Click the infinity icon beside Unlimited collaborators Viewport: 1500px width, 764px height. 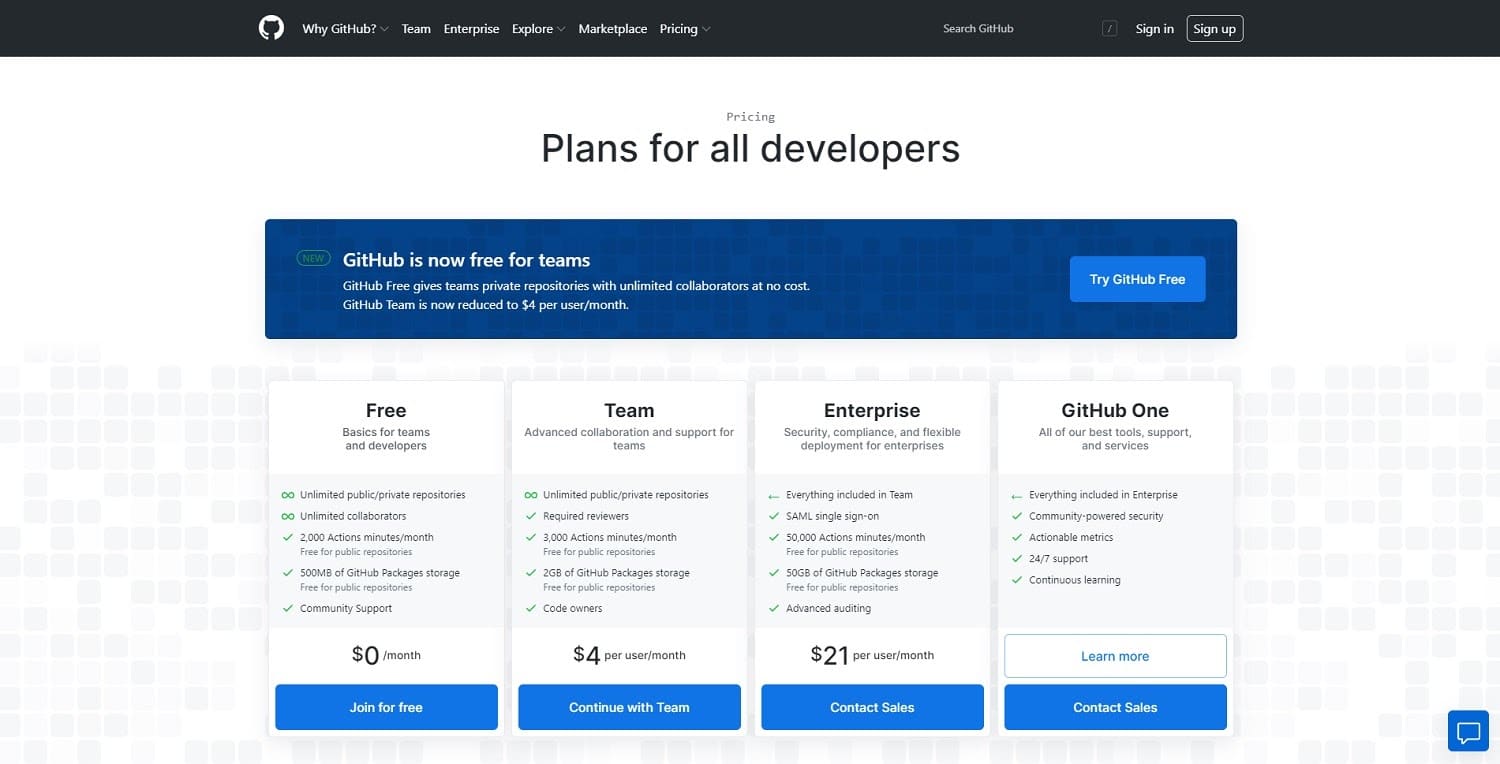[x=288, y=516]
